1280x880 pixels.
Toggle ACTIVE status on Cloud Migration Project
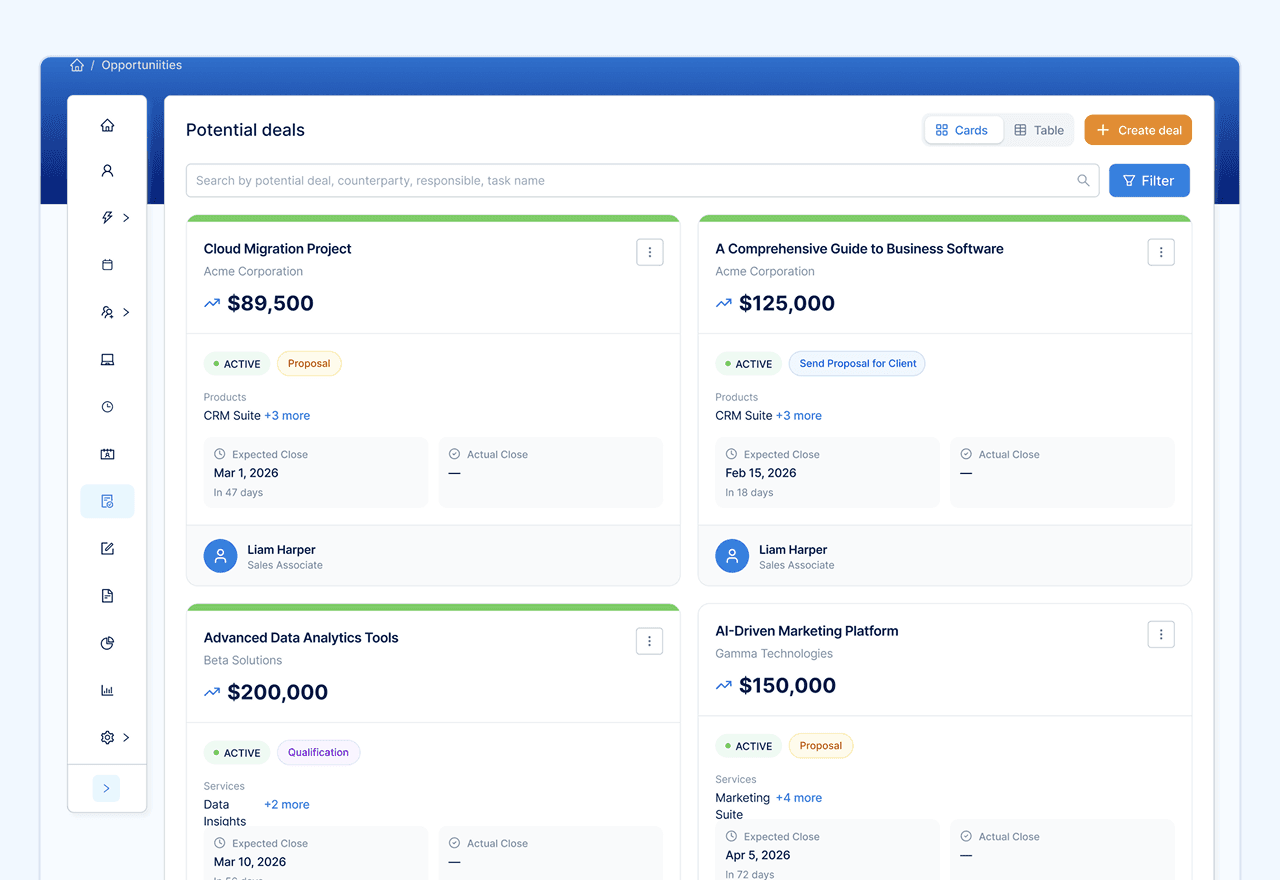(x=236, y=363)
